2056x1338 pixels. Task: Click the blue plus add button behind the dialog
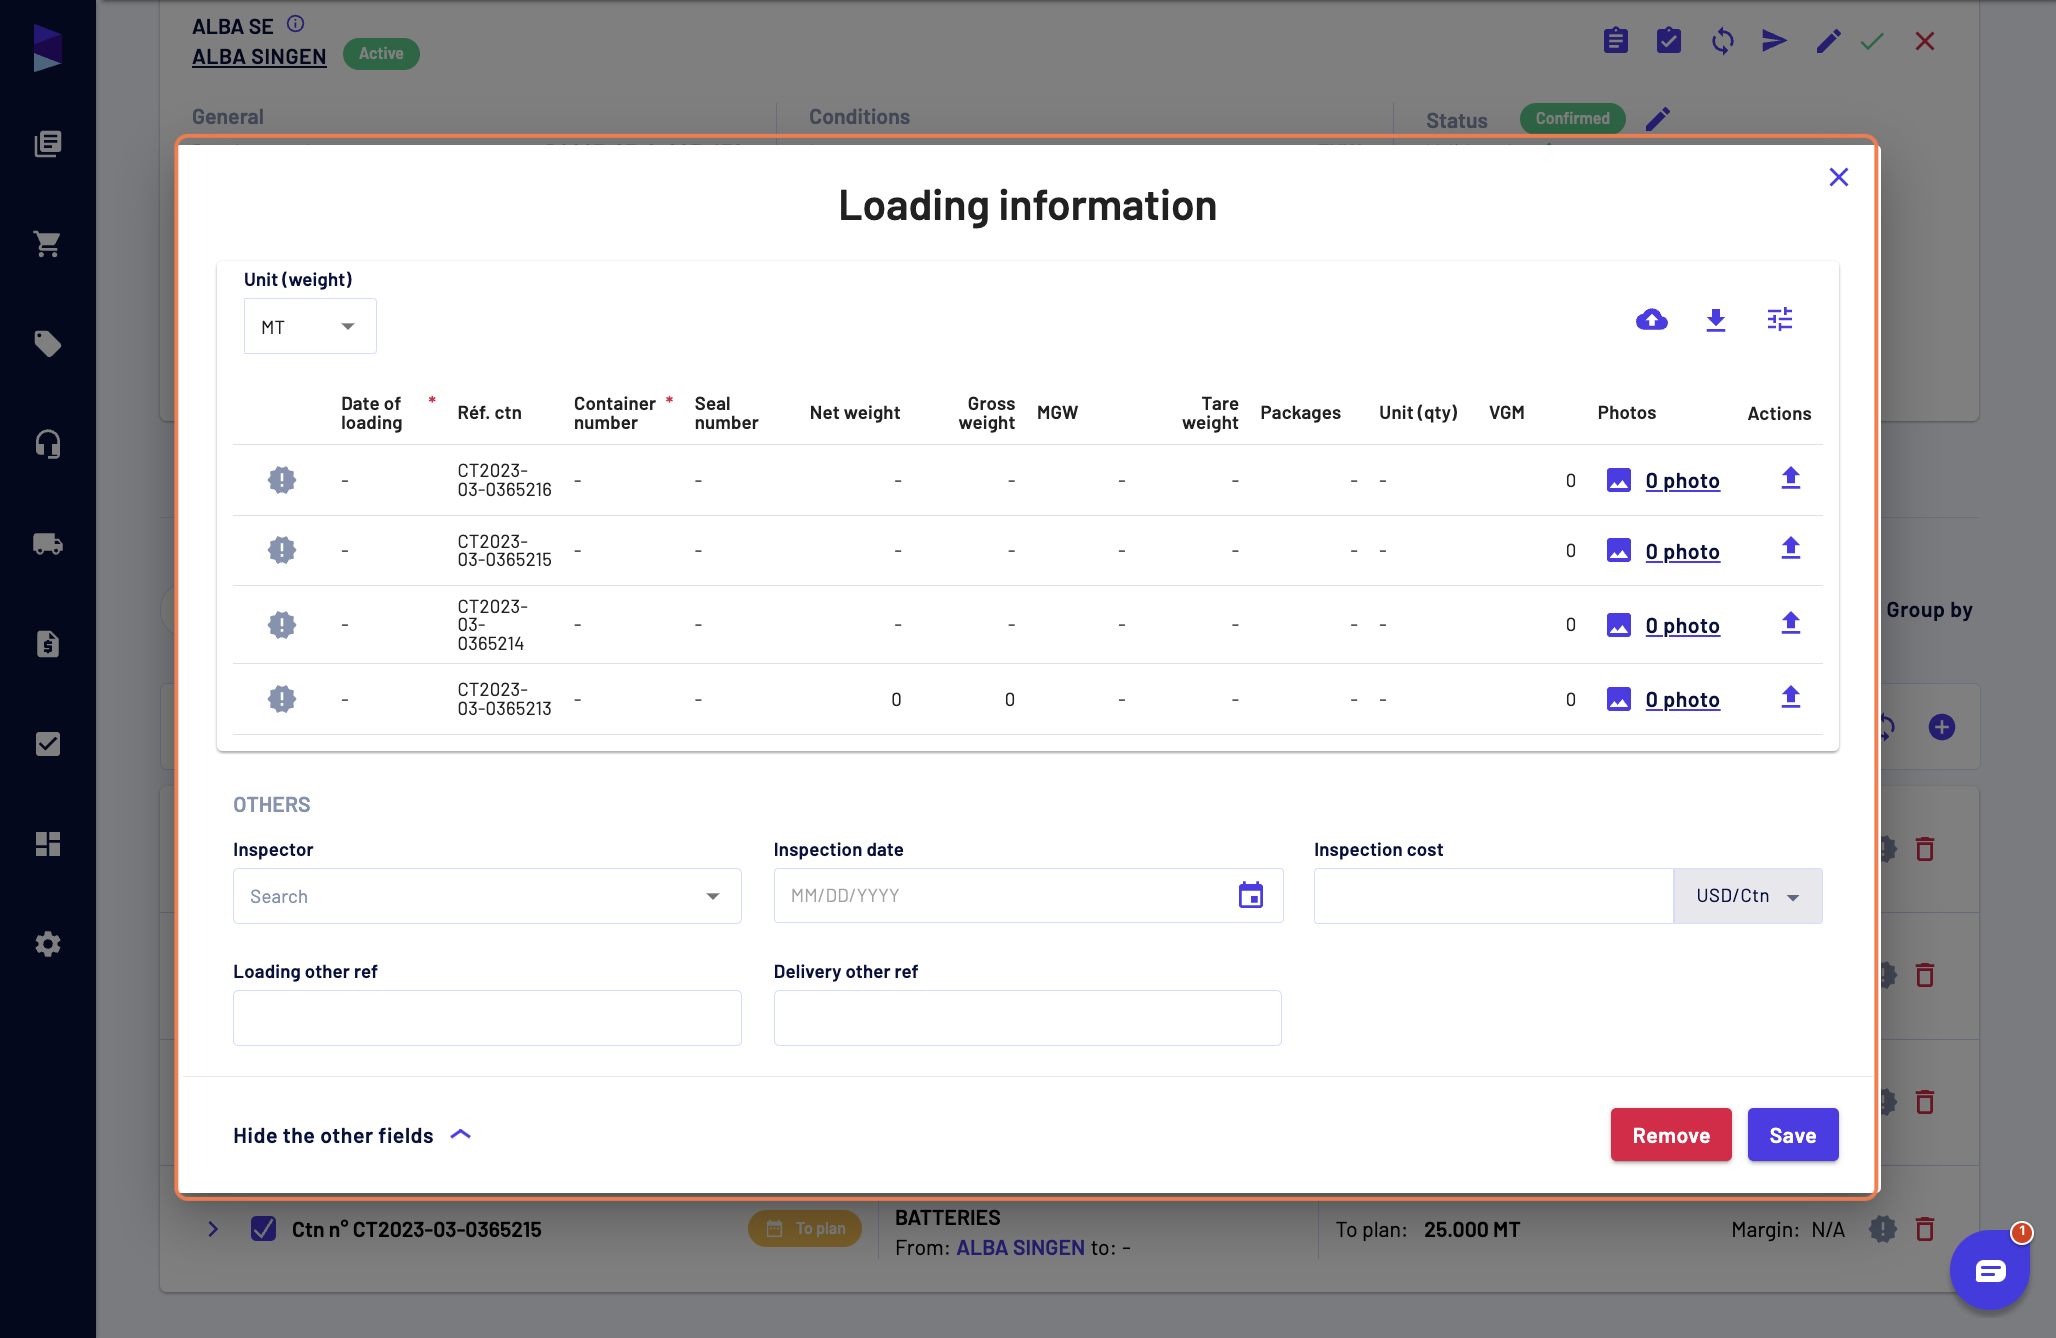coord(1941,727)
